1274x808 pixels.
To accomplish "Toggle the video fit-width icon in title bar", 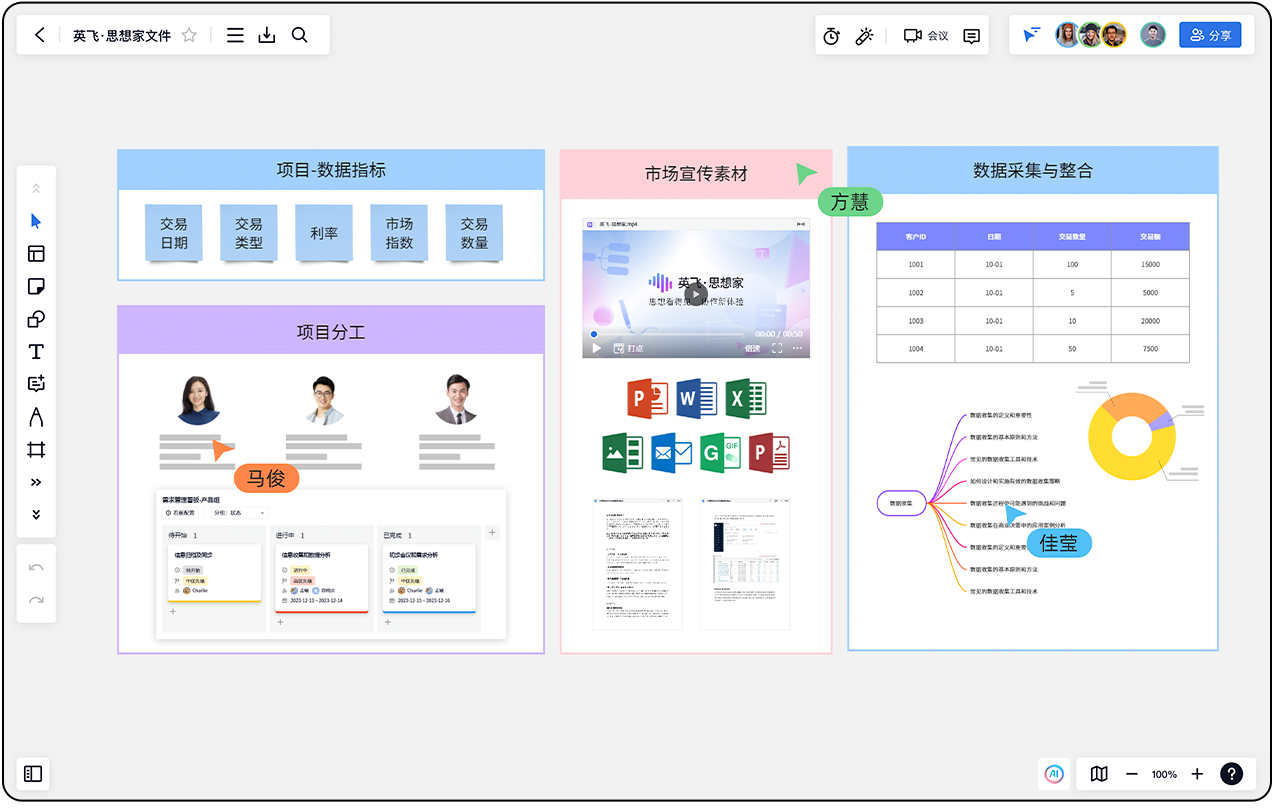I will [x=800, y=225].
